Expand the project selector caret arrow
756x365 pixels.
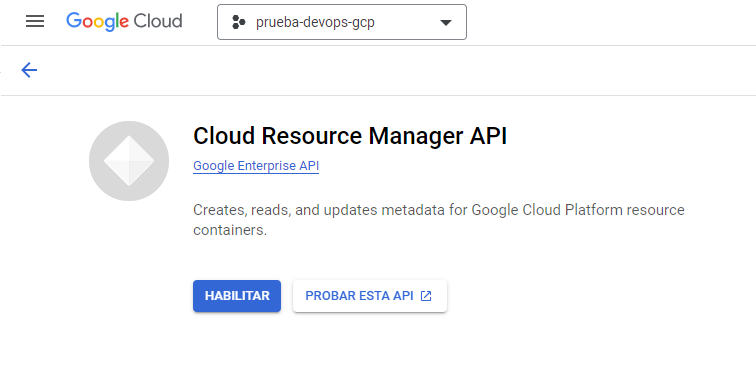[446, 23]
